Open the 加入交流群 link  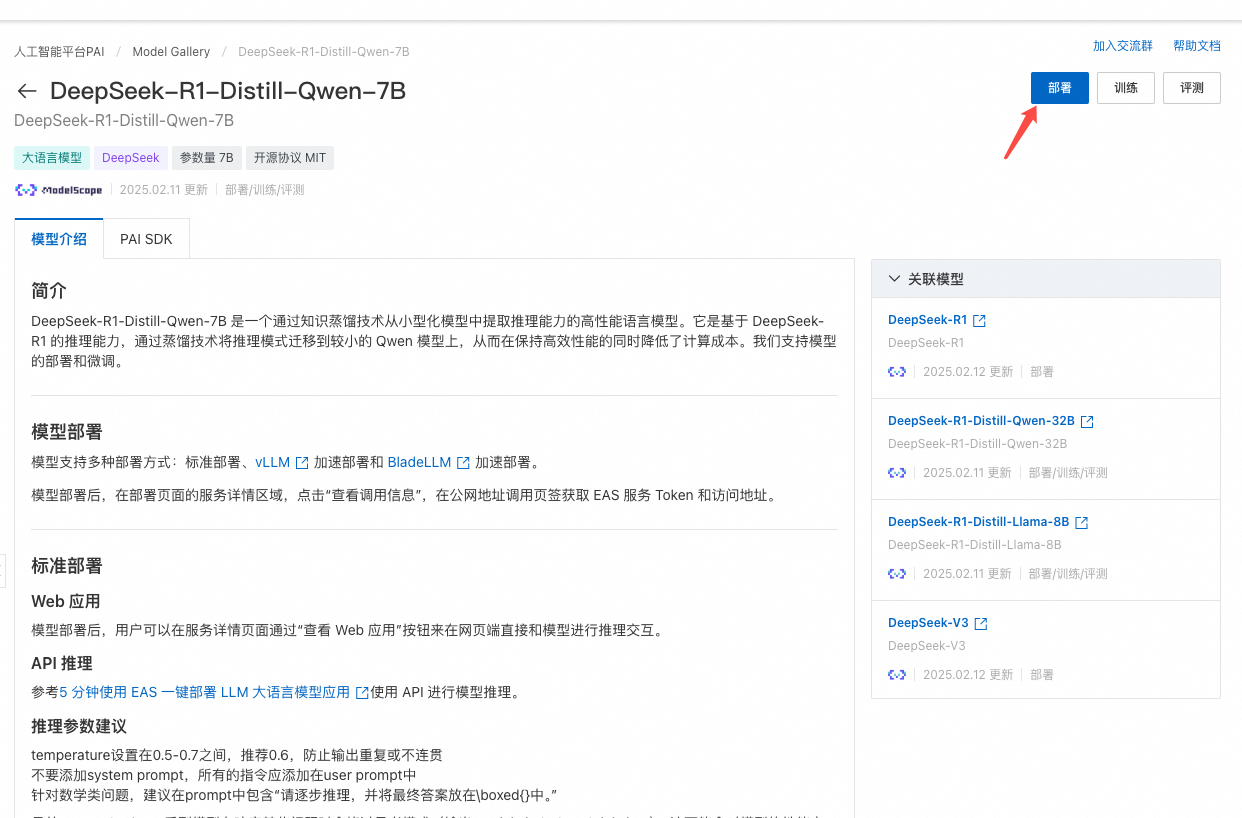click(1122, 46)
